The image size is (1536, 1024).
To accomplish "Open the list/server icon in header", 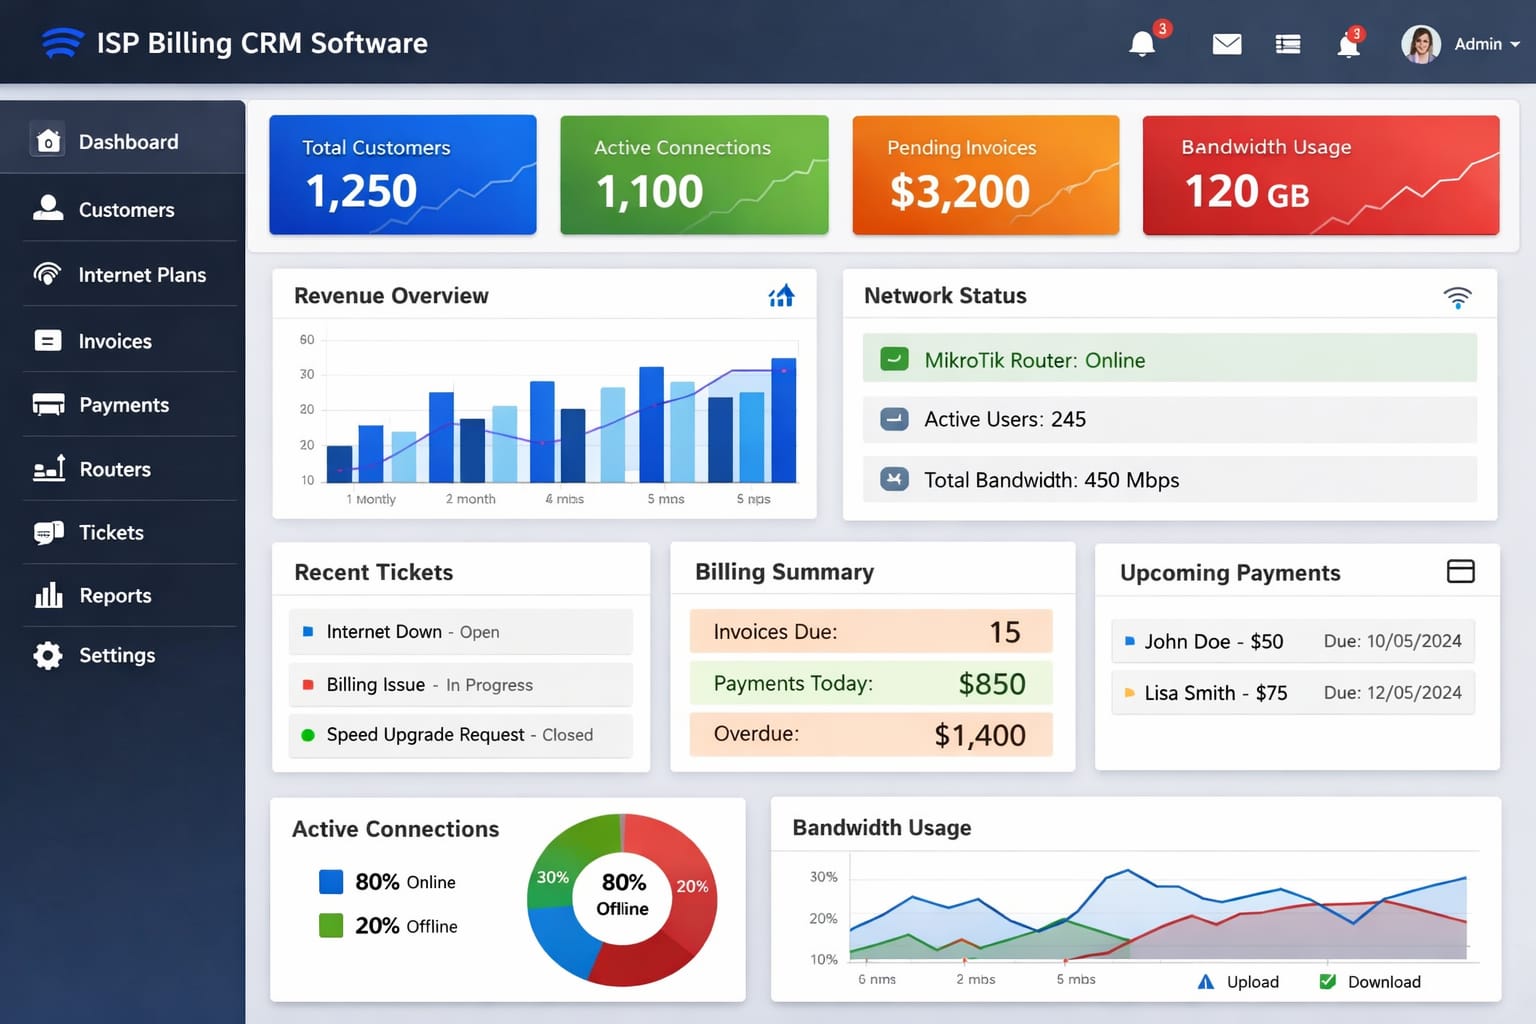I will 1288,44.
